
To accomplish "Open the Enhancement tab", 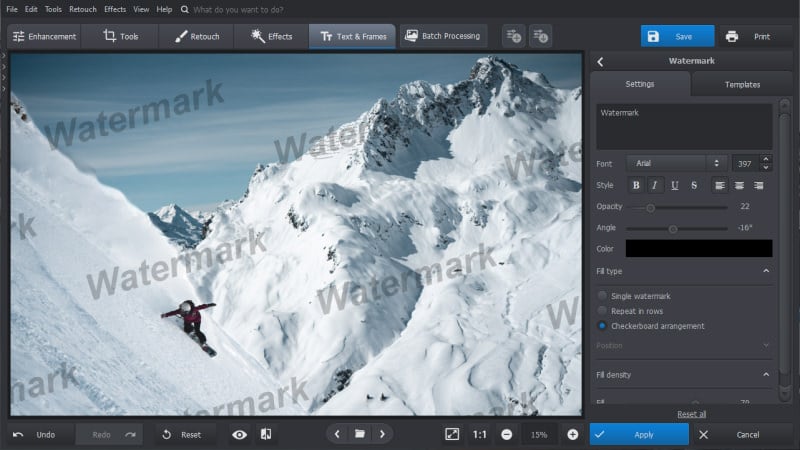I will [x=44, y=36].
